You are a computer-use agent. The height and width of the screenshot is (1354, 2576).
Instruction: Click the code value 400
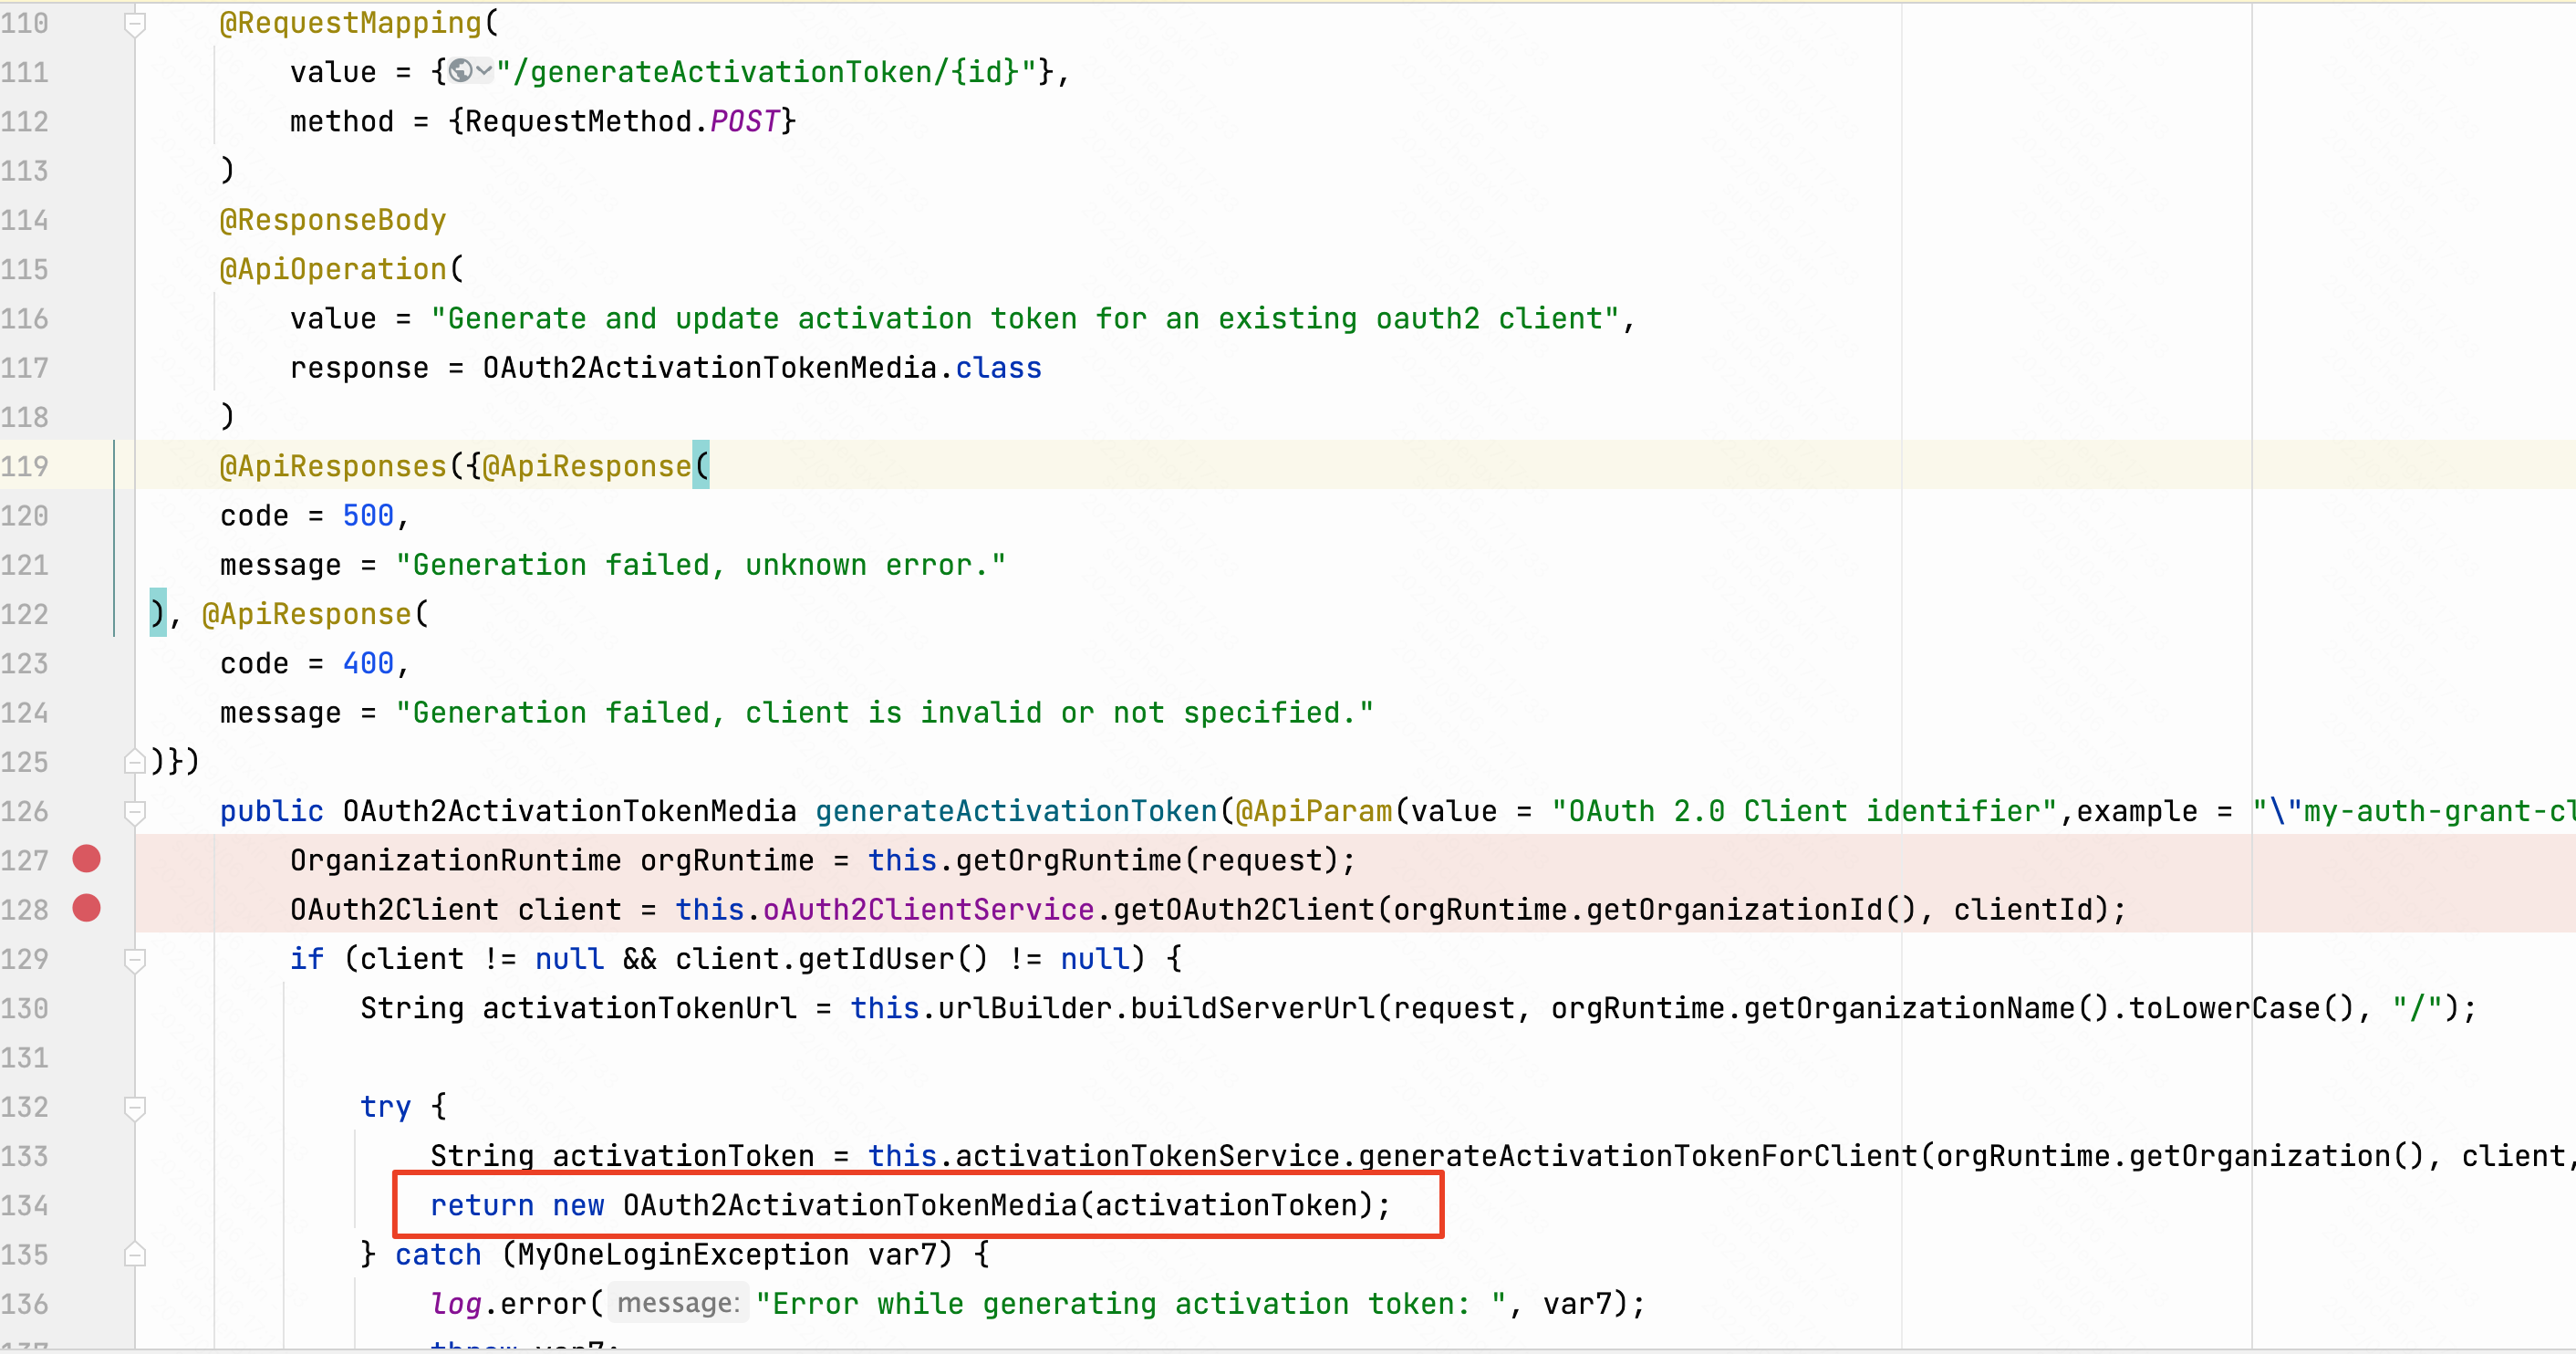[x=368, y=663]
